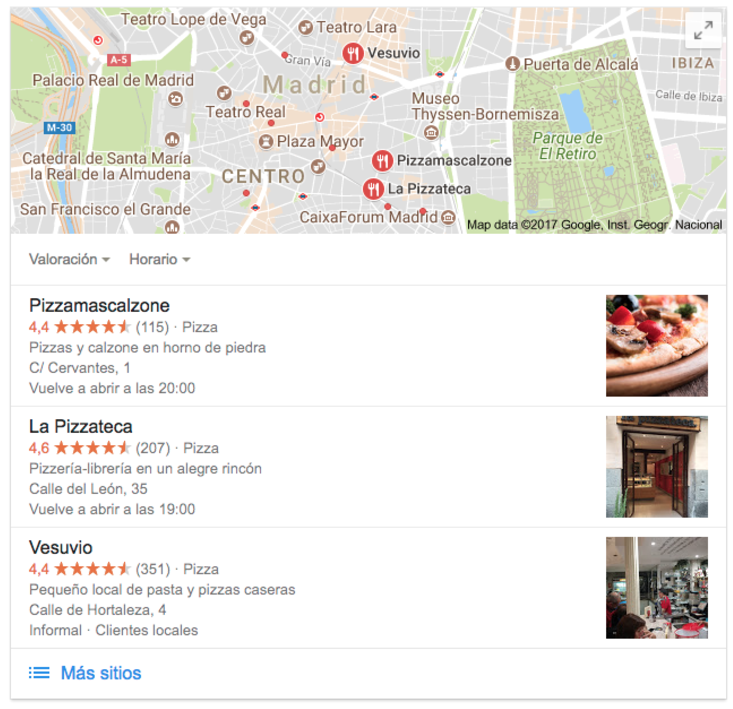
Task: Click the Vesuvio restaurant pin on map
Action: point(353,53)
